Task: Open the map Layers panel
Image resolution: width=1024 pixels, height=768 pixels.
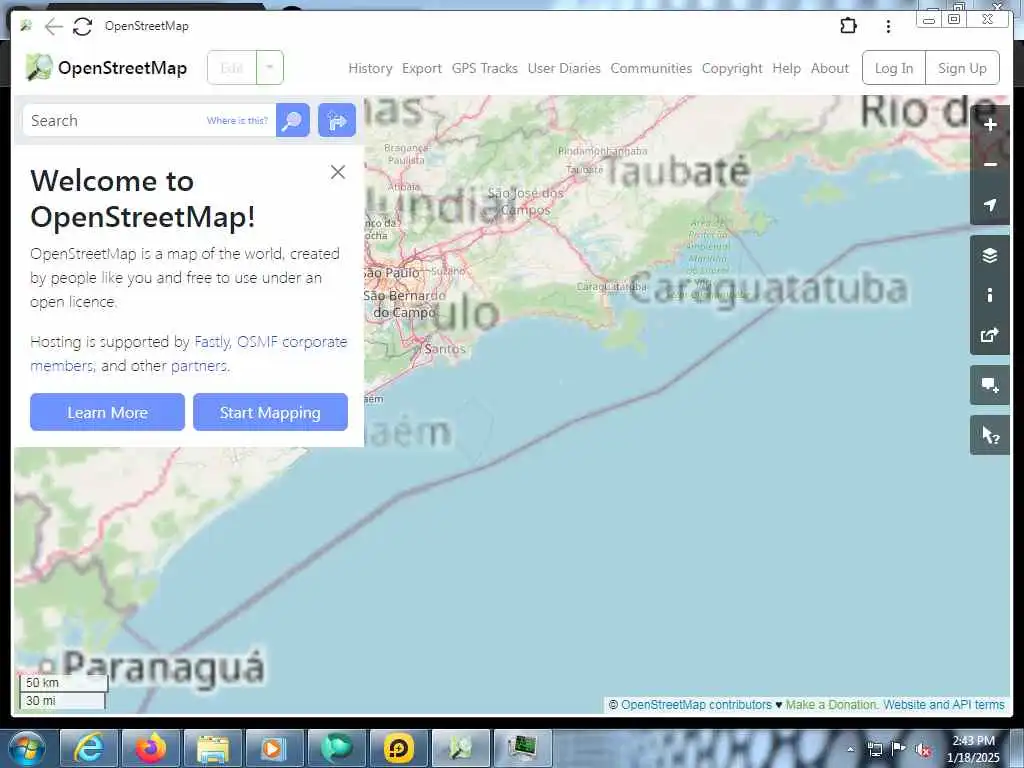Action: tap(990, 255)
